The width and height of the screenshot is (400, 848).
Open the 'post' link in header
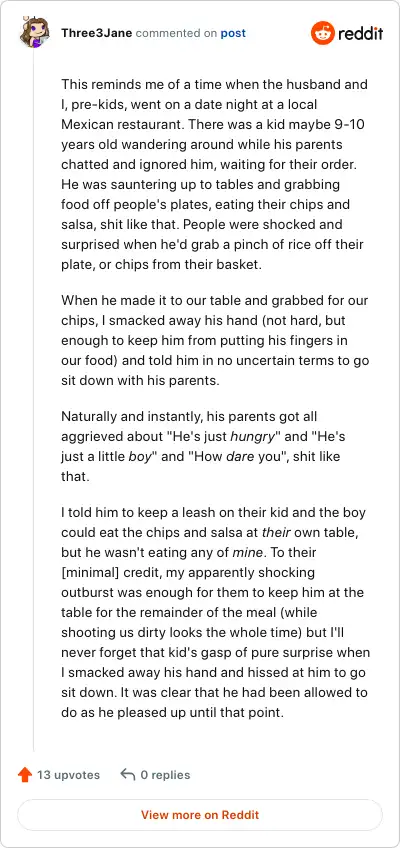click(233, 33)
